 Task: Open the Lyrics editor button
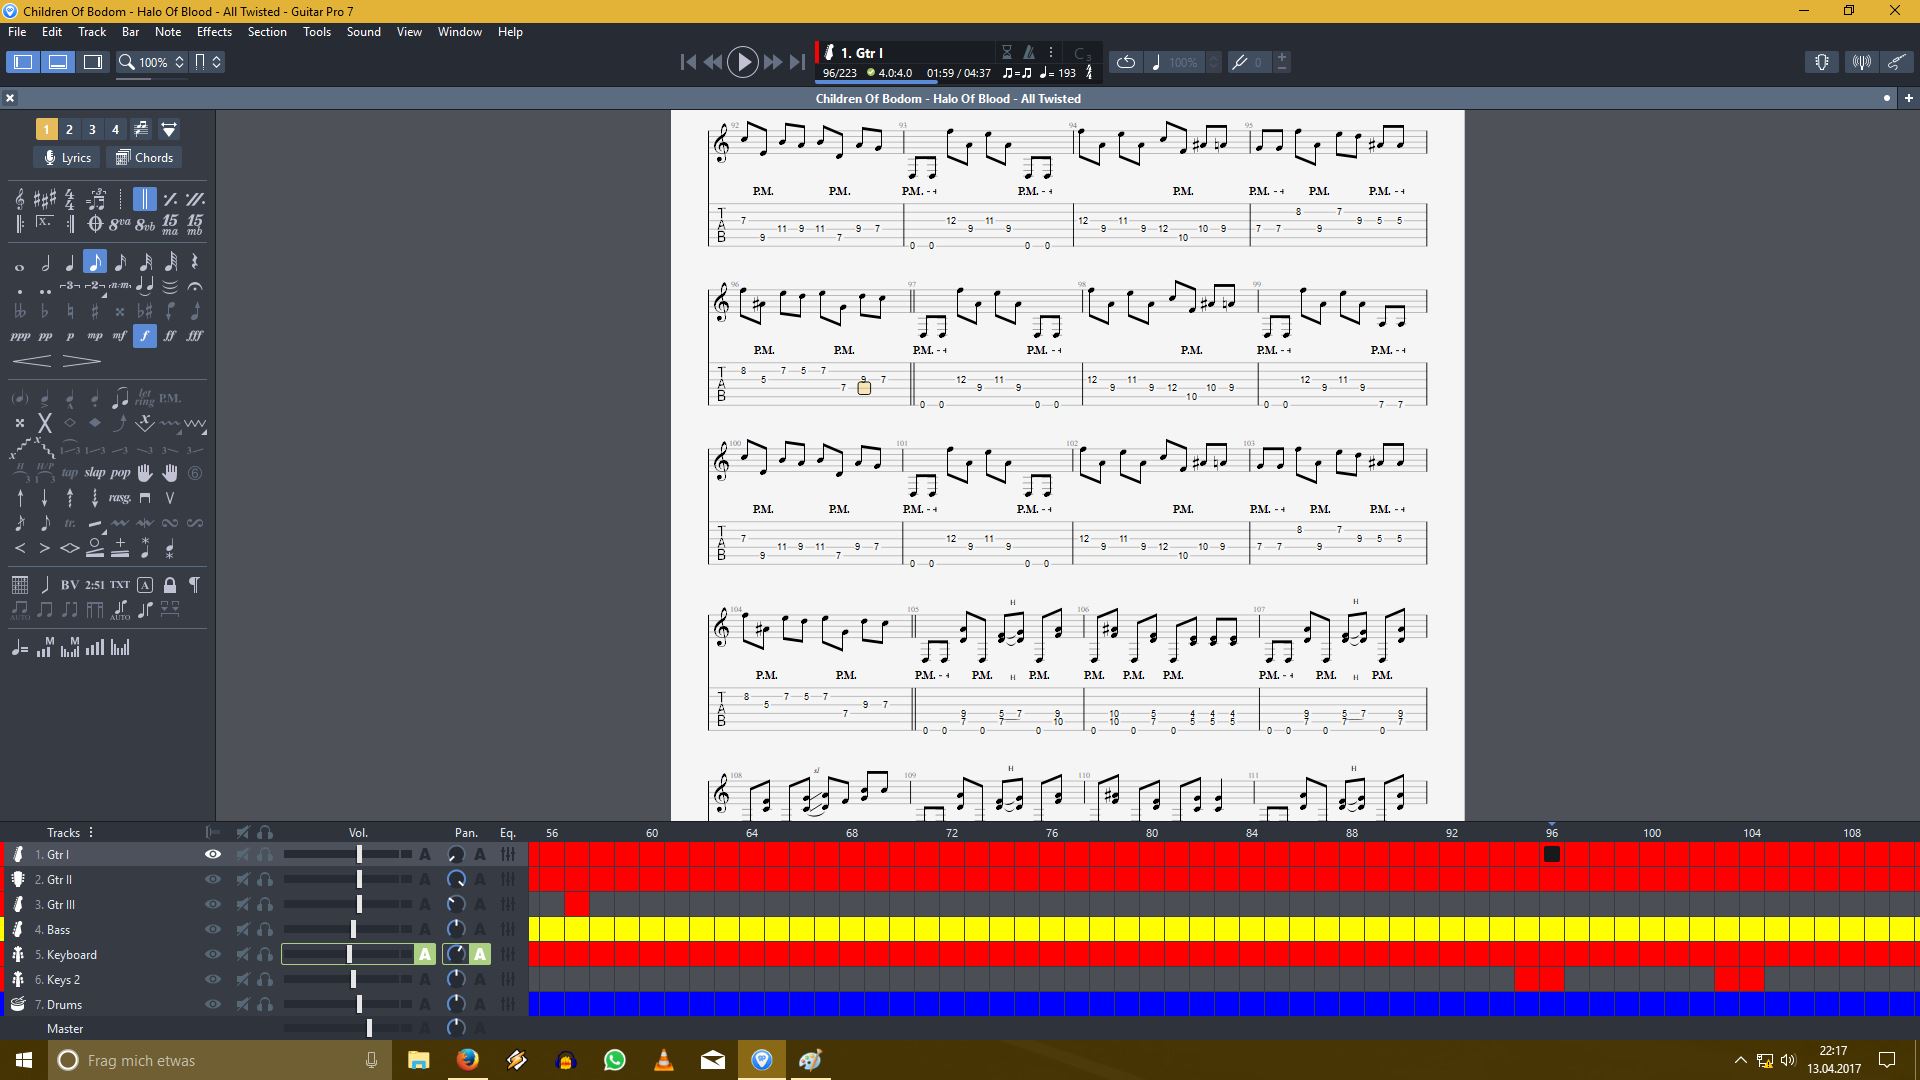point(67,157)
